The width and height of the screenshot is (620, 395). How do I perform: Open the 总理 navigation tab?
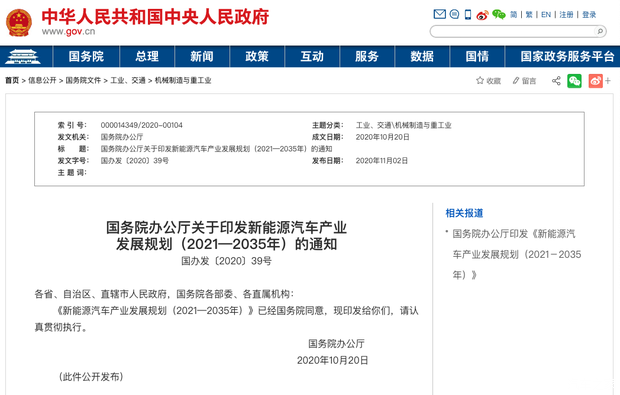[x=147, y=57]
